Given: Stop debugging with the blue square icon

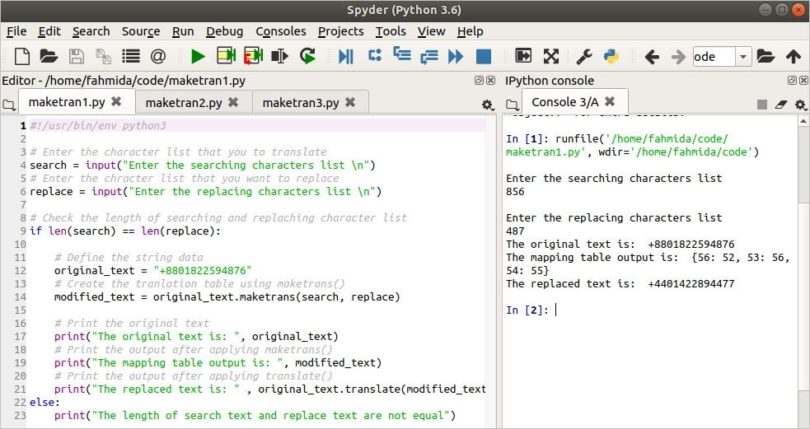Looking at the screenshot, I should pyautogui.click(x=484, y=56).
